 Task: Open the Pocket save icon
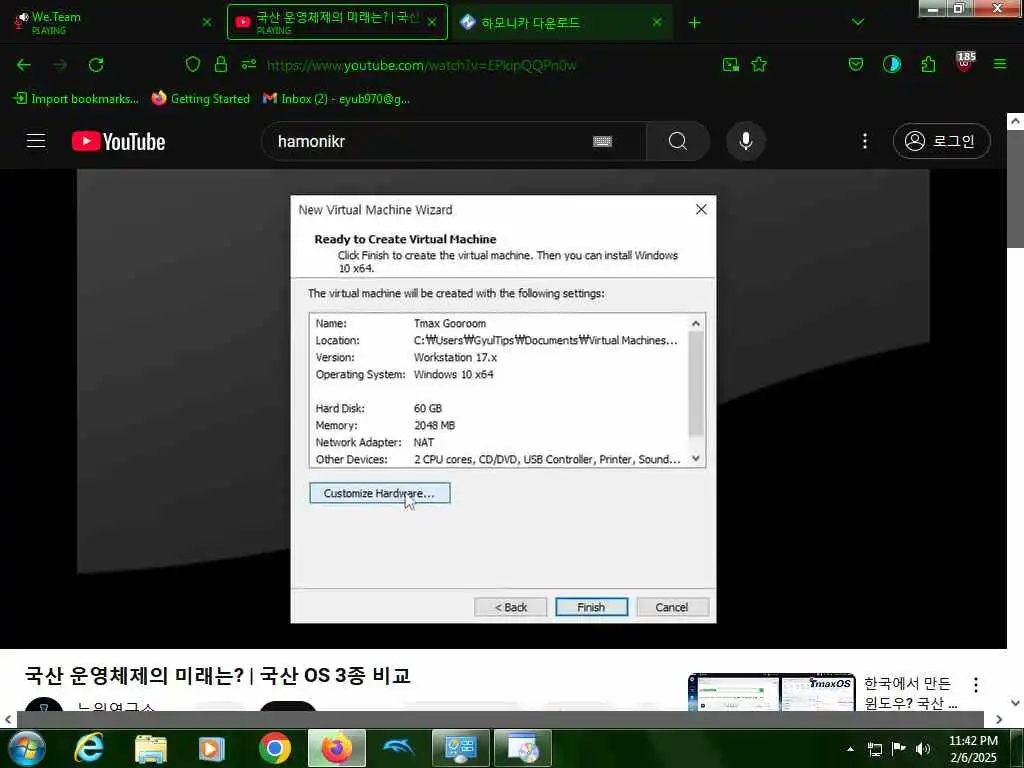856,64
